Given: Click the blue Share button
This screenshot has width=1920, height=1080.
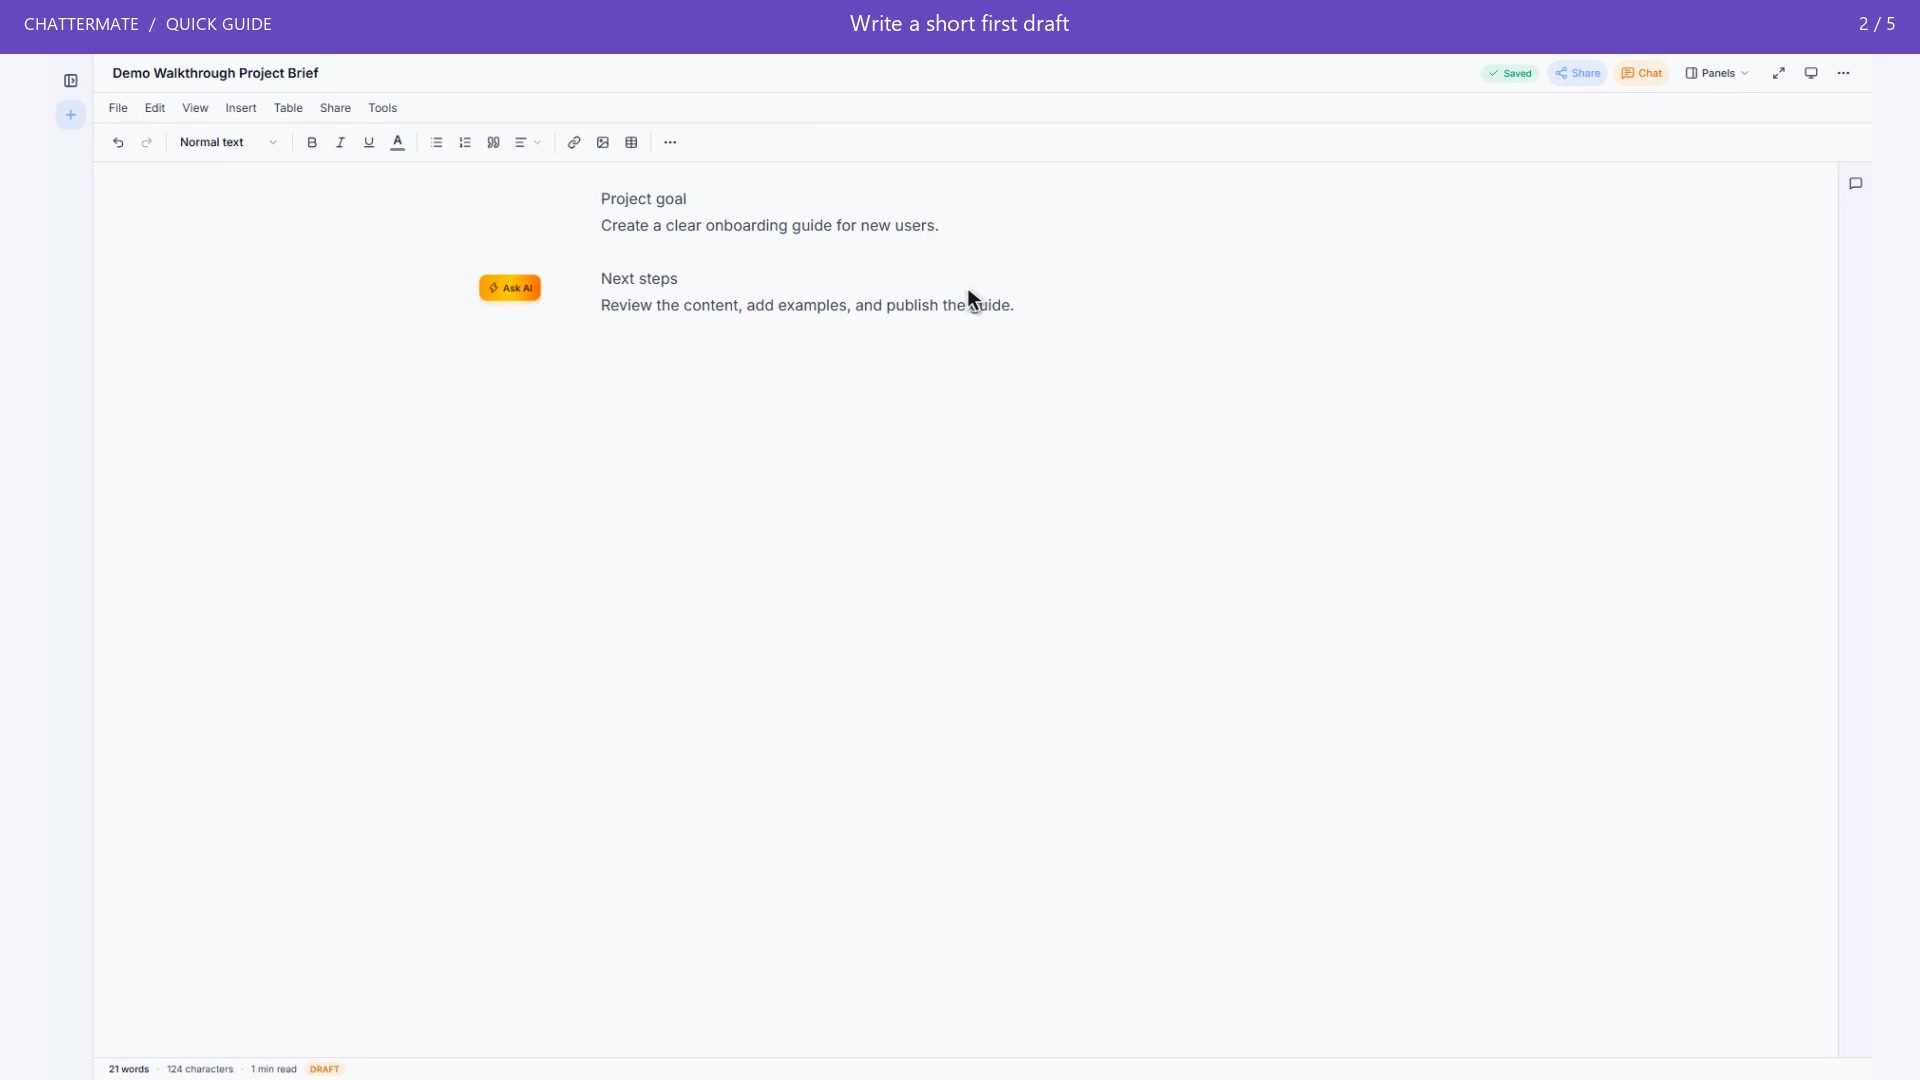Looking at the screenshot, I should point(1578,73).
